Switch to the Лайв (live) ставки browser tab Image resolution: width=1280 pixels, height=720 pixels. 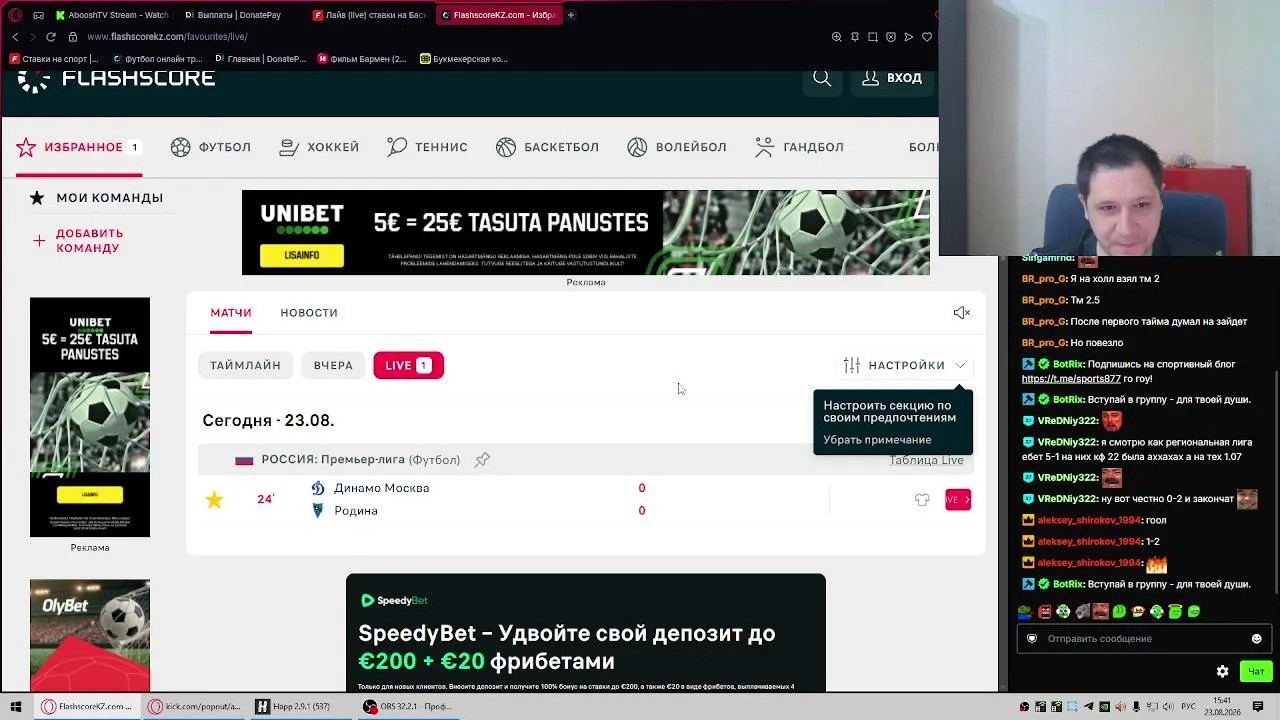click(x=370, y=15)
